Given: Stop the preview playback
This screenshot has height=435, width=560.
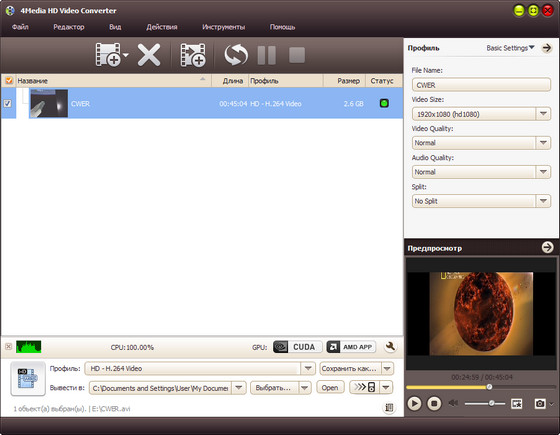Looking at the screenshot, I should coord(434,404).
